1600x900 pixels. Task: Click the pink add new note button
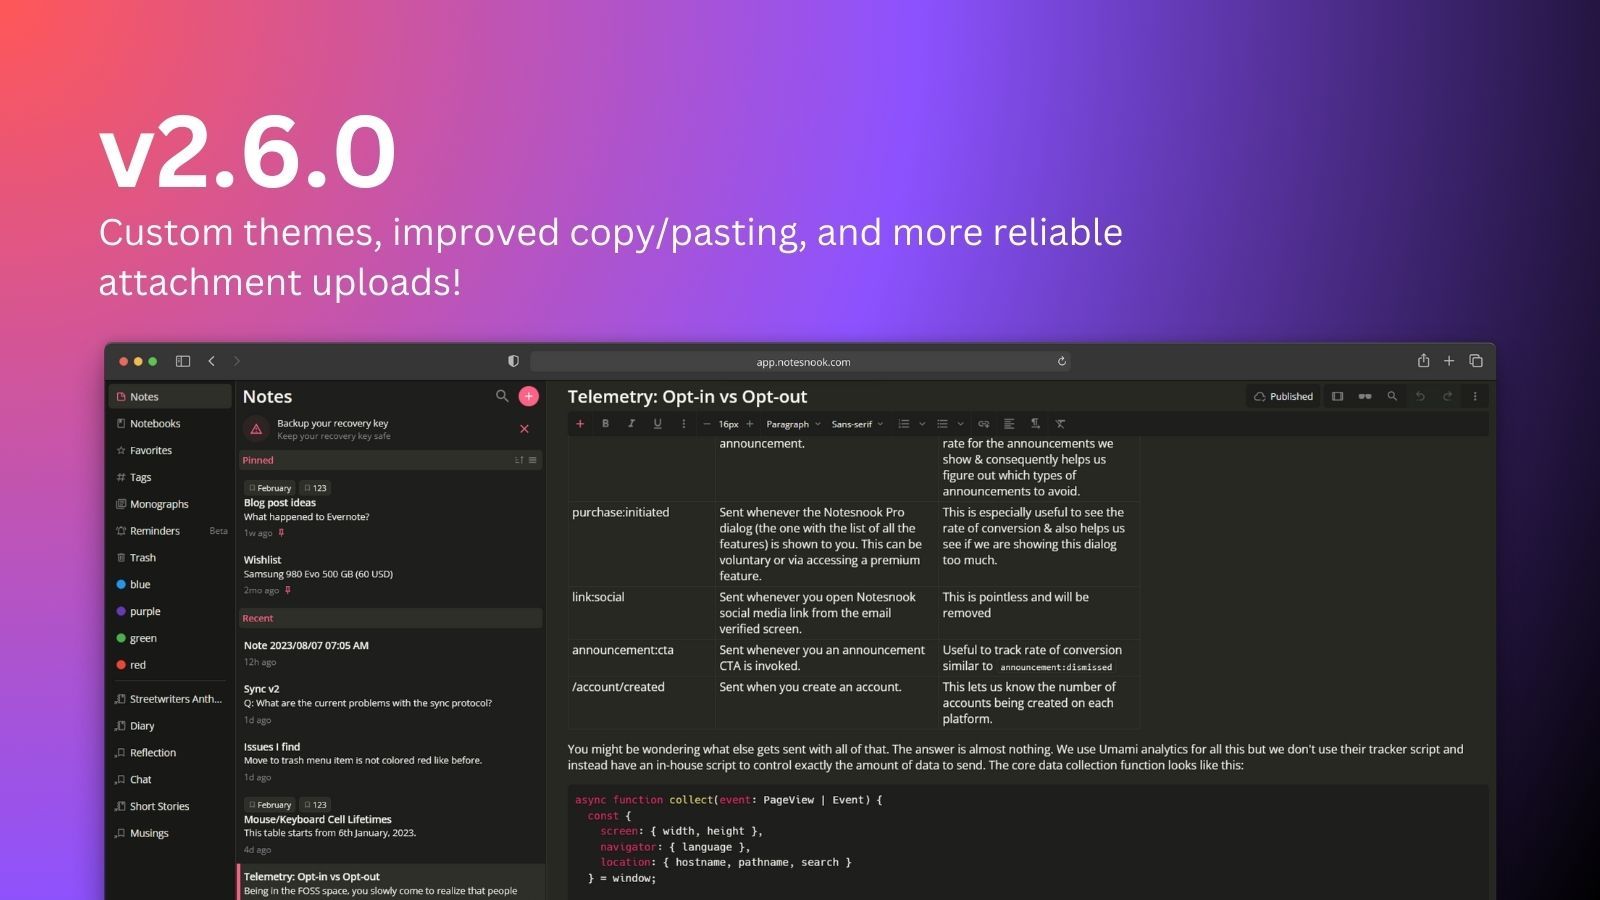529,396
